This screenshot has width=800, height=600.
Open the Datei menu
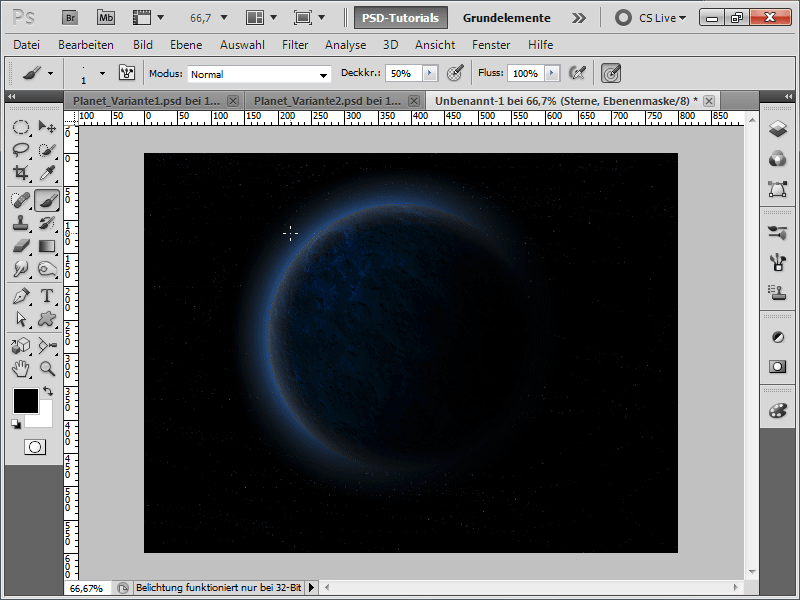pyautogui.click(x=27, y=45)
